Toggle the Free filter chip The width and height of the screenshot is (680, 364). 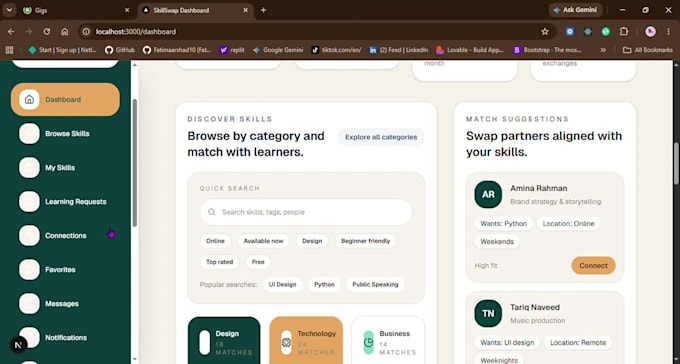tap(258, 262)
